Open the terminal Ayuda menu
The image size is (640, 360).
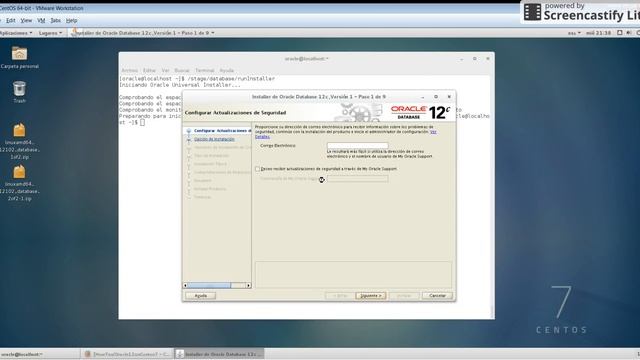pos(227,70)
